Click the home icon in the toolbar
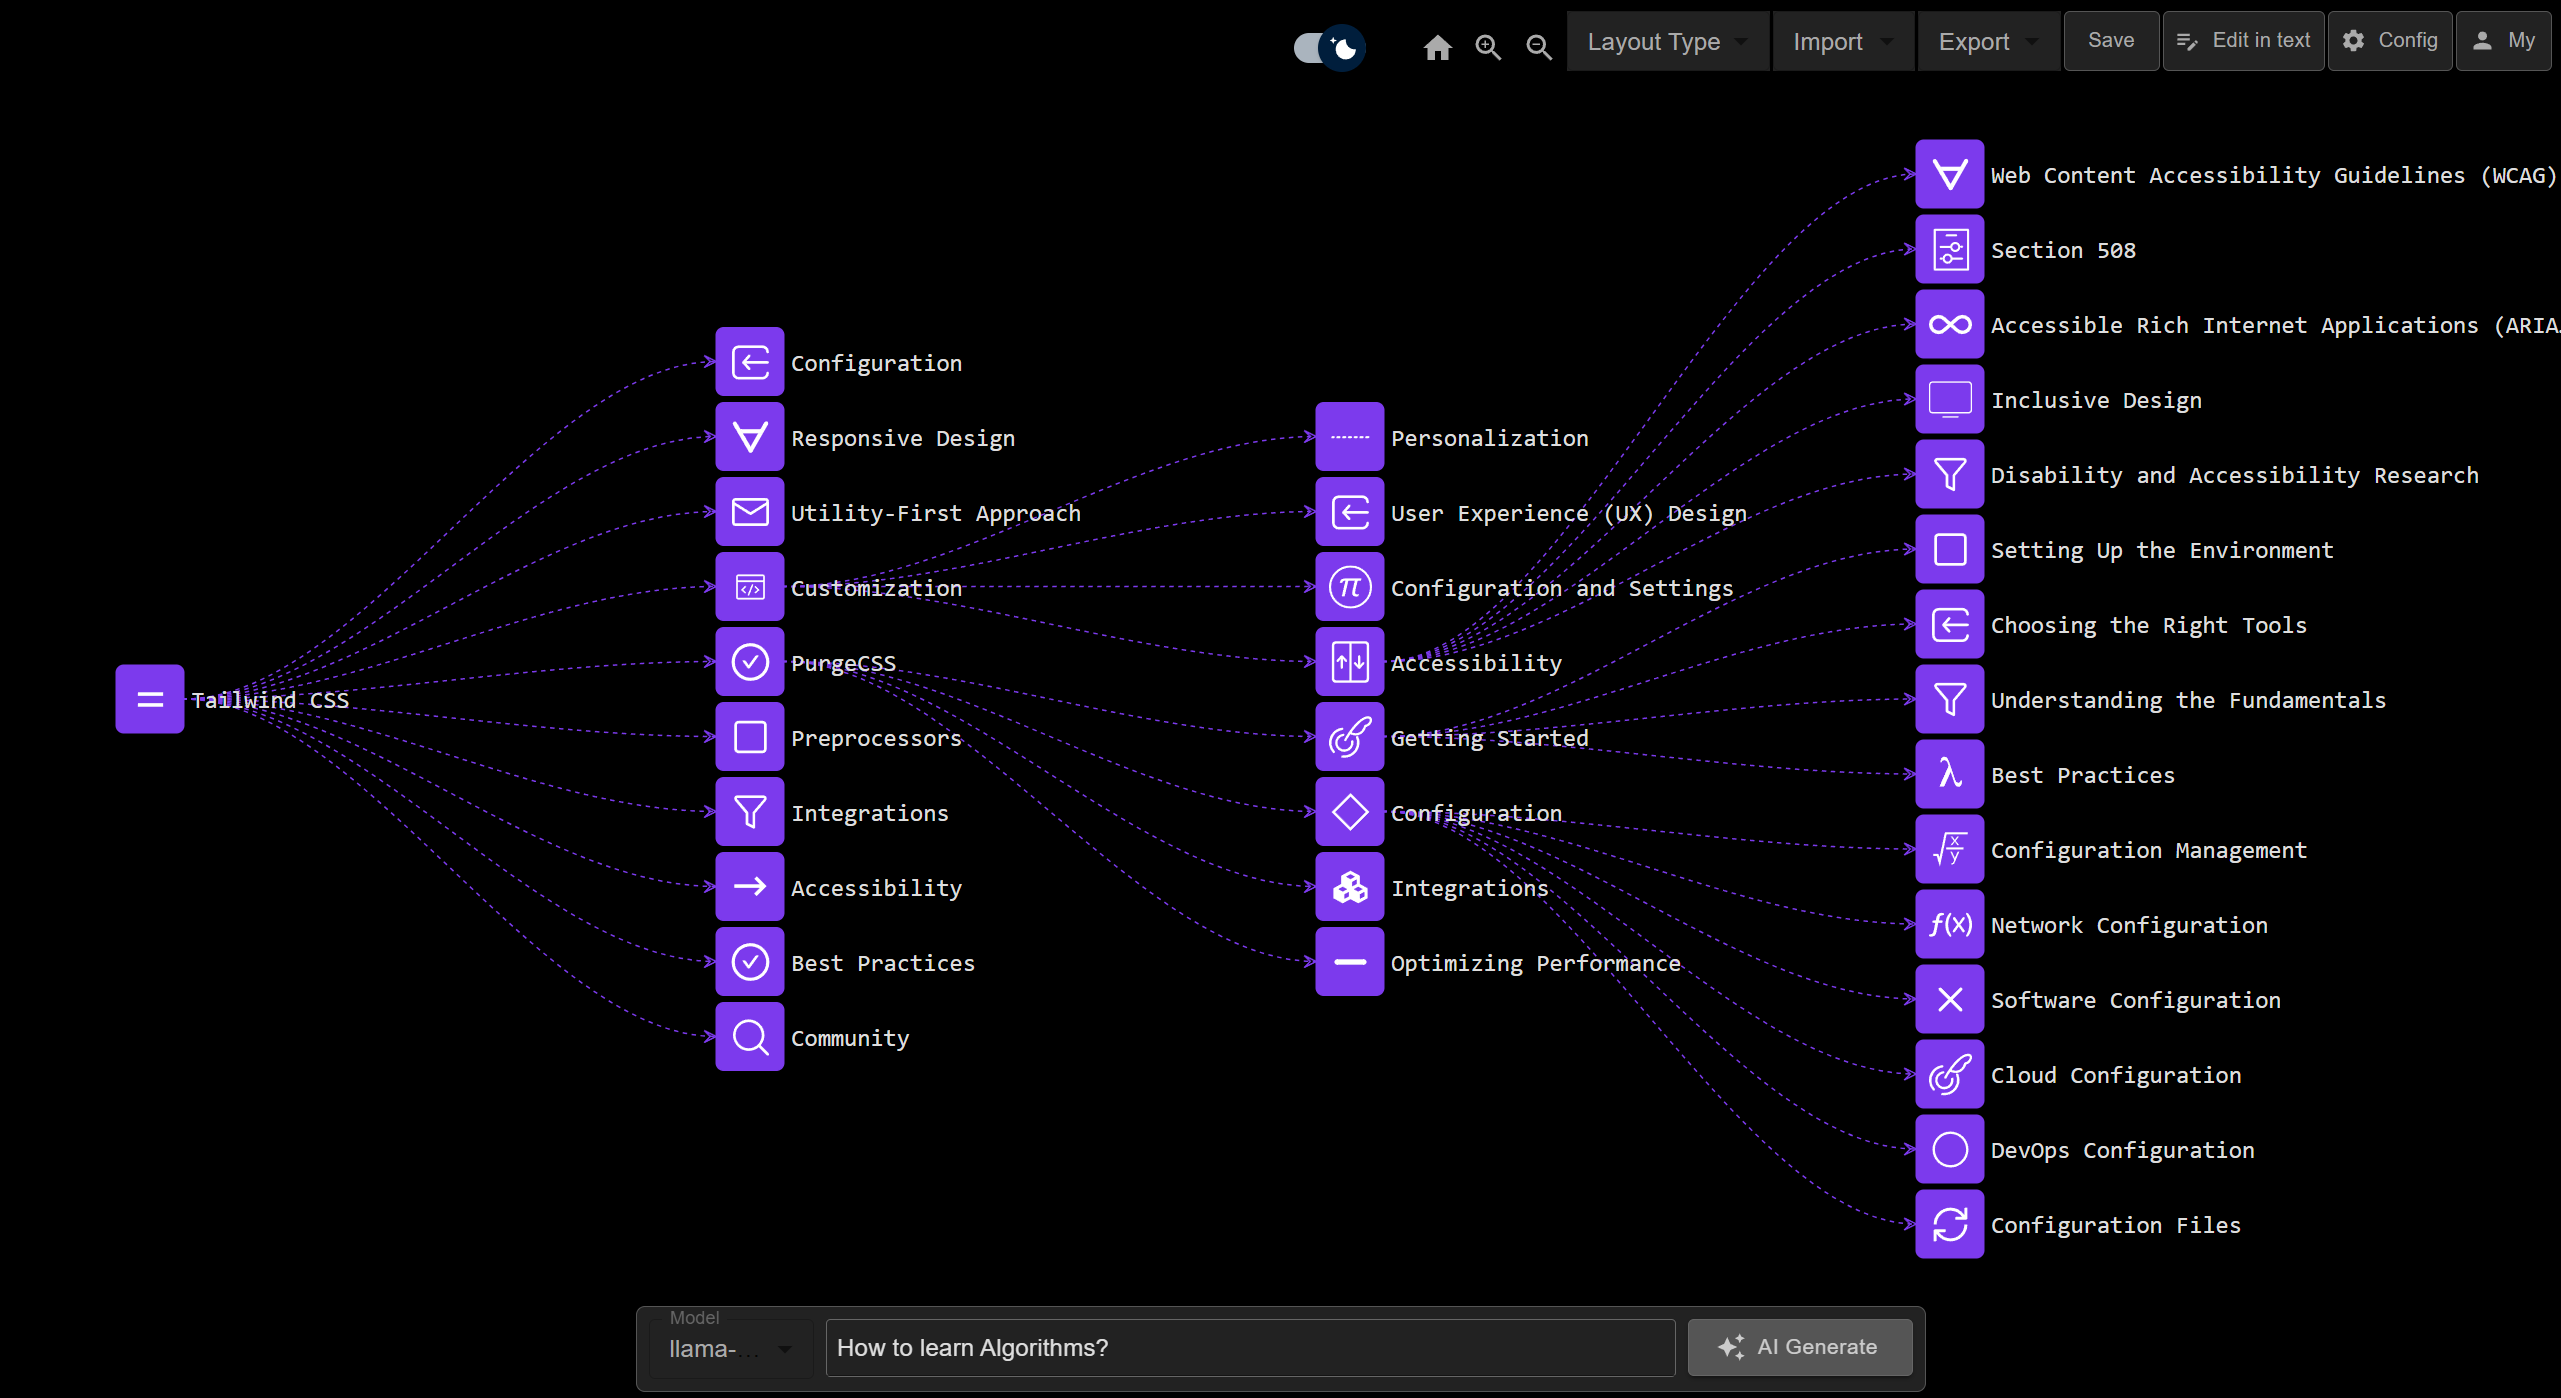 click(1437, 47)
